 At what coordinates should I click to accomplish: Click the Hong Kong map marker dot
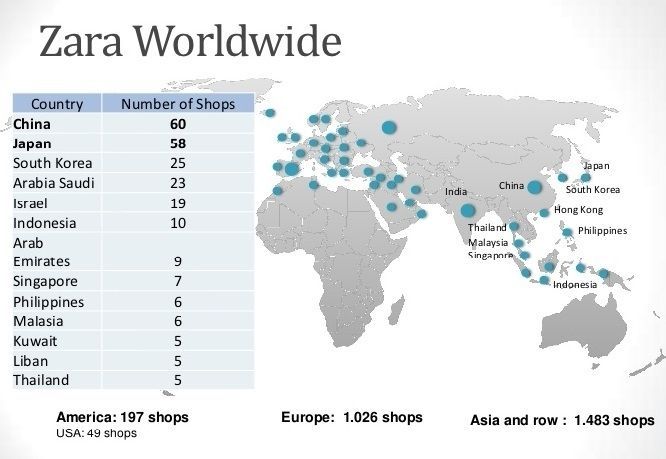(x=544, y=212)
